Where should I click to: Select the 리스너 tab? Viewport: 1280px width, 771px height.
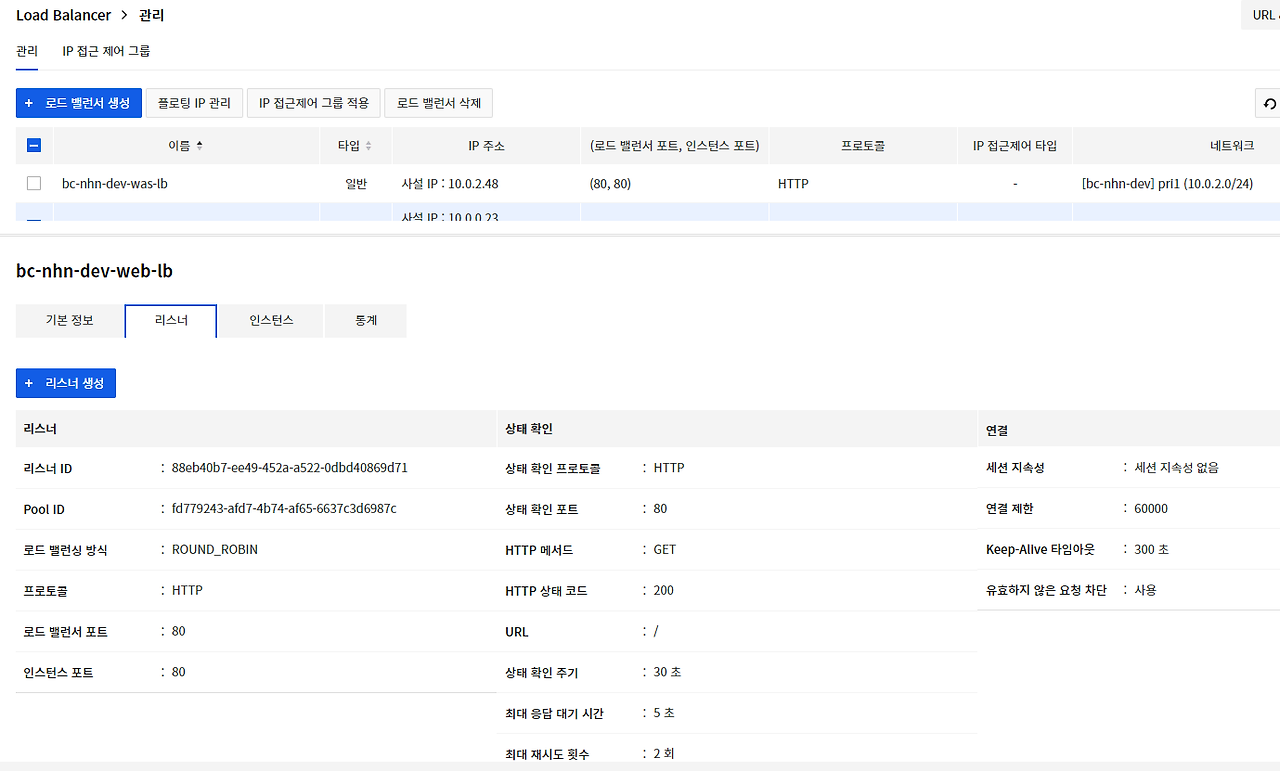[x=170, y=321]
